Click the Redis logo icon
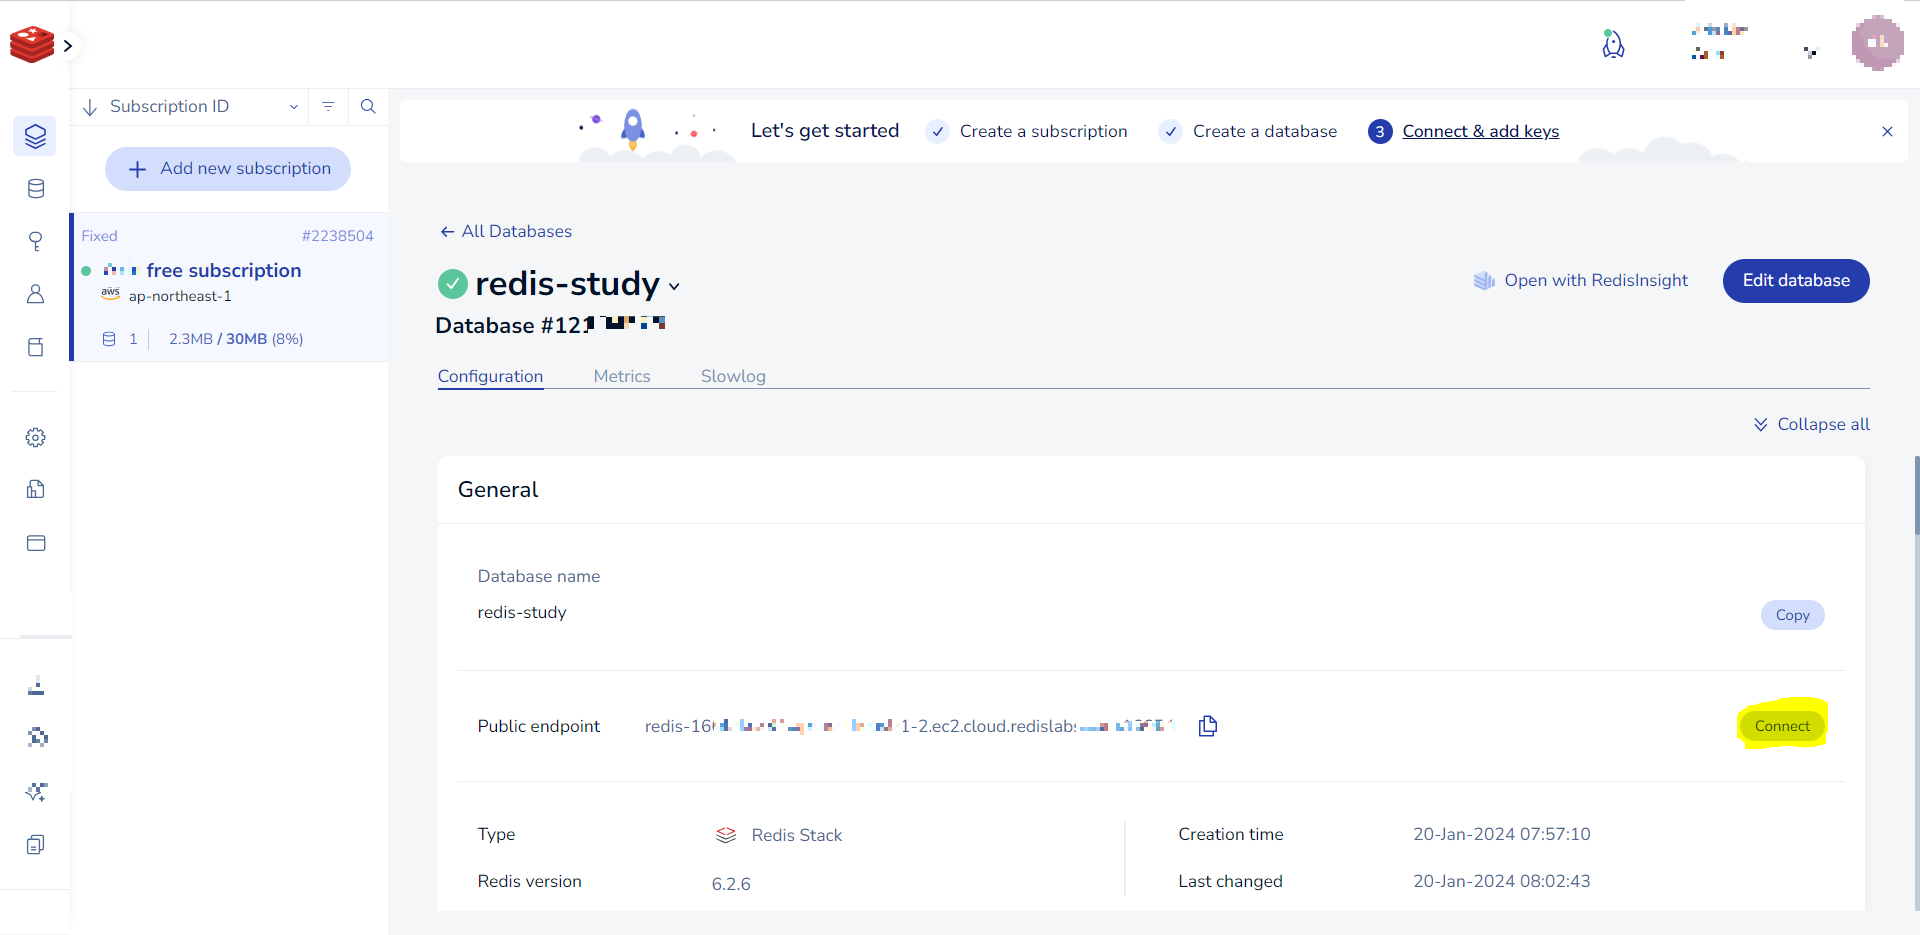Screen dimensions: 1920x935 pos(32,45)
